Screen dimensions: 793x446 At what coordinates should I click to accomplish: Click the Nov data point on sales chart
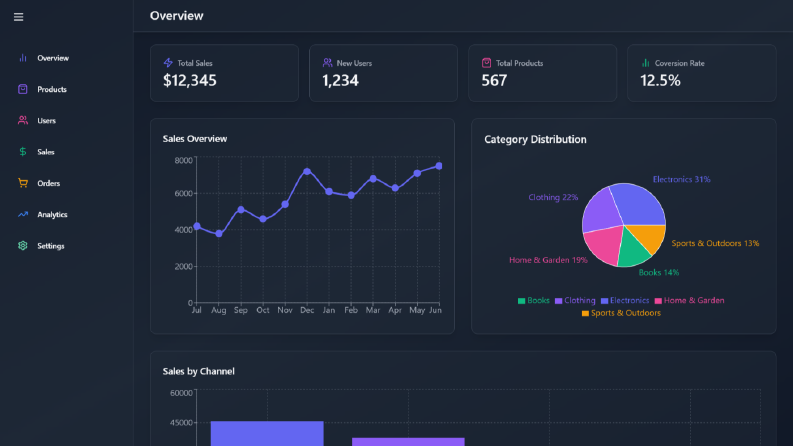pyautogui.click(x=285, y=204)
